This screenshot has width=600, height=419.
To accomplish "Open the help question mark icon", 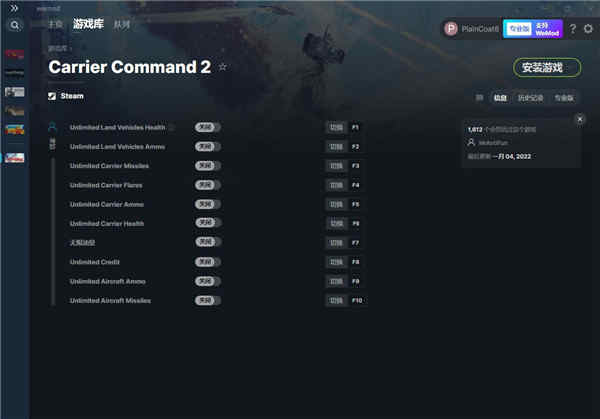I will tap(572, 29).
